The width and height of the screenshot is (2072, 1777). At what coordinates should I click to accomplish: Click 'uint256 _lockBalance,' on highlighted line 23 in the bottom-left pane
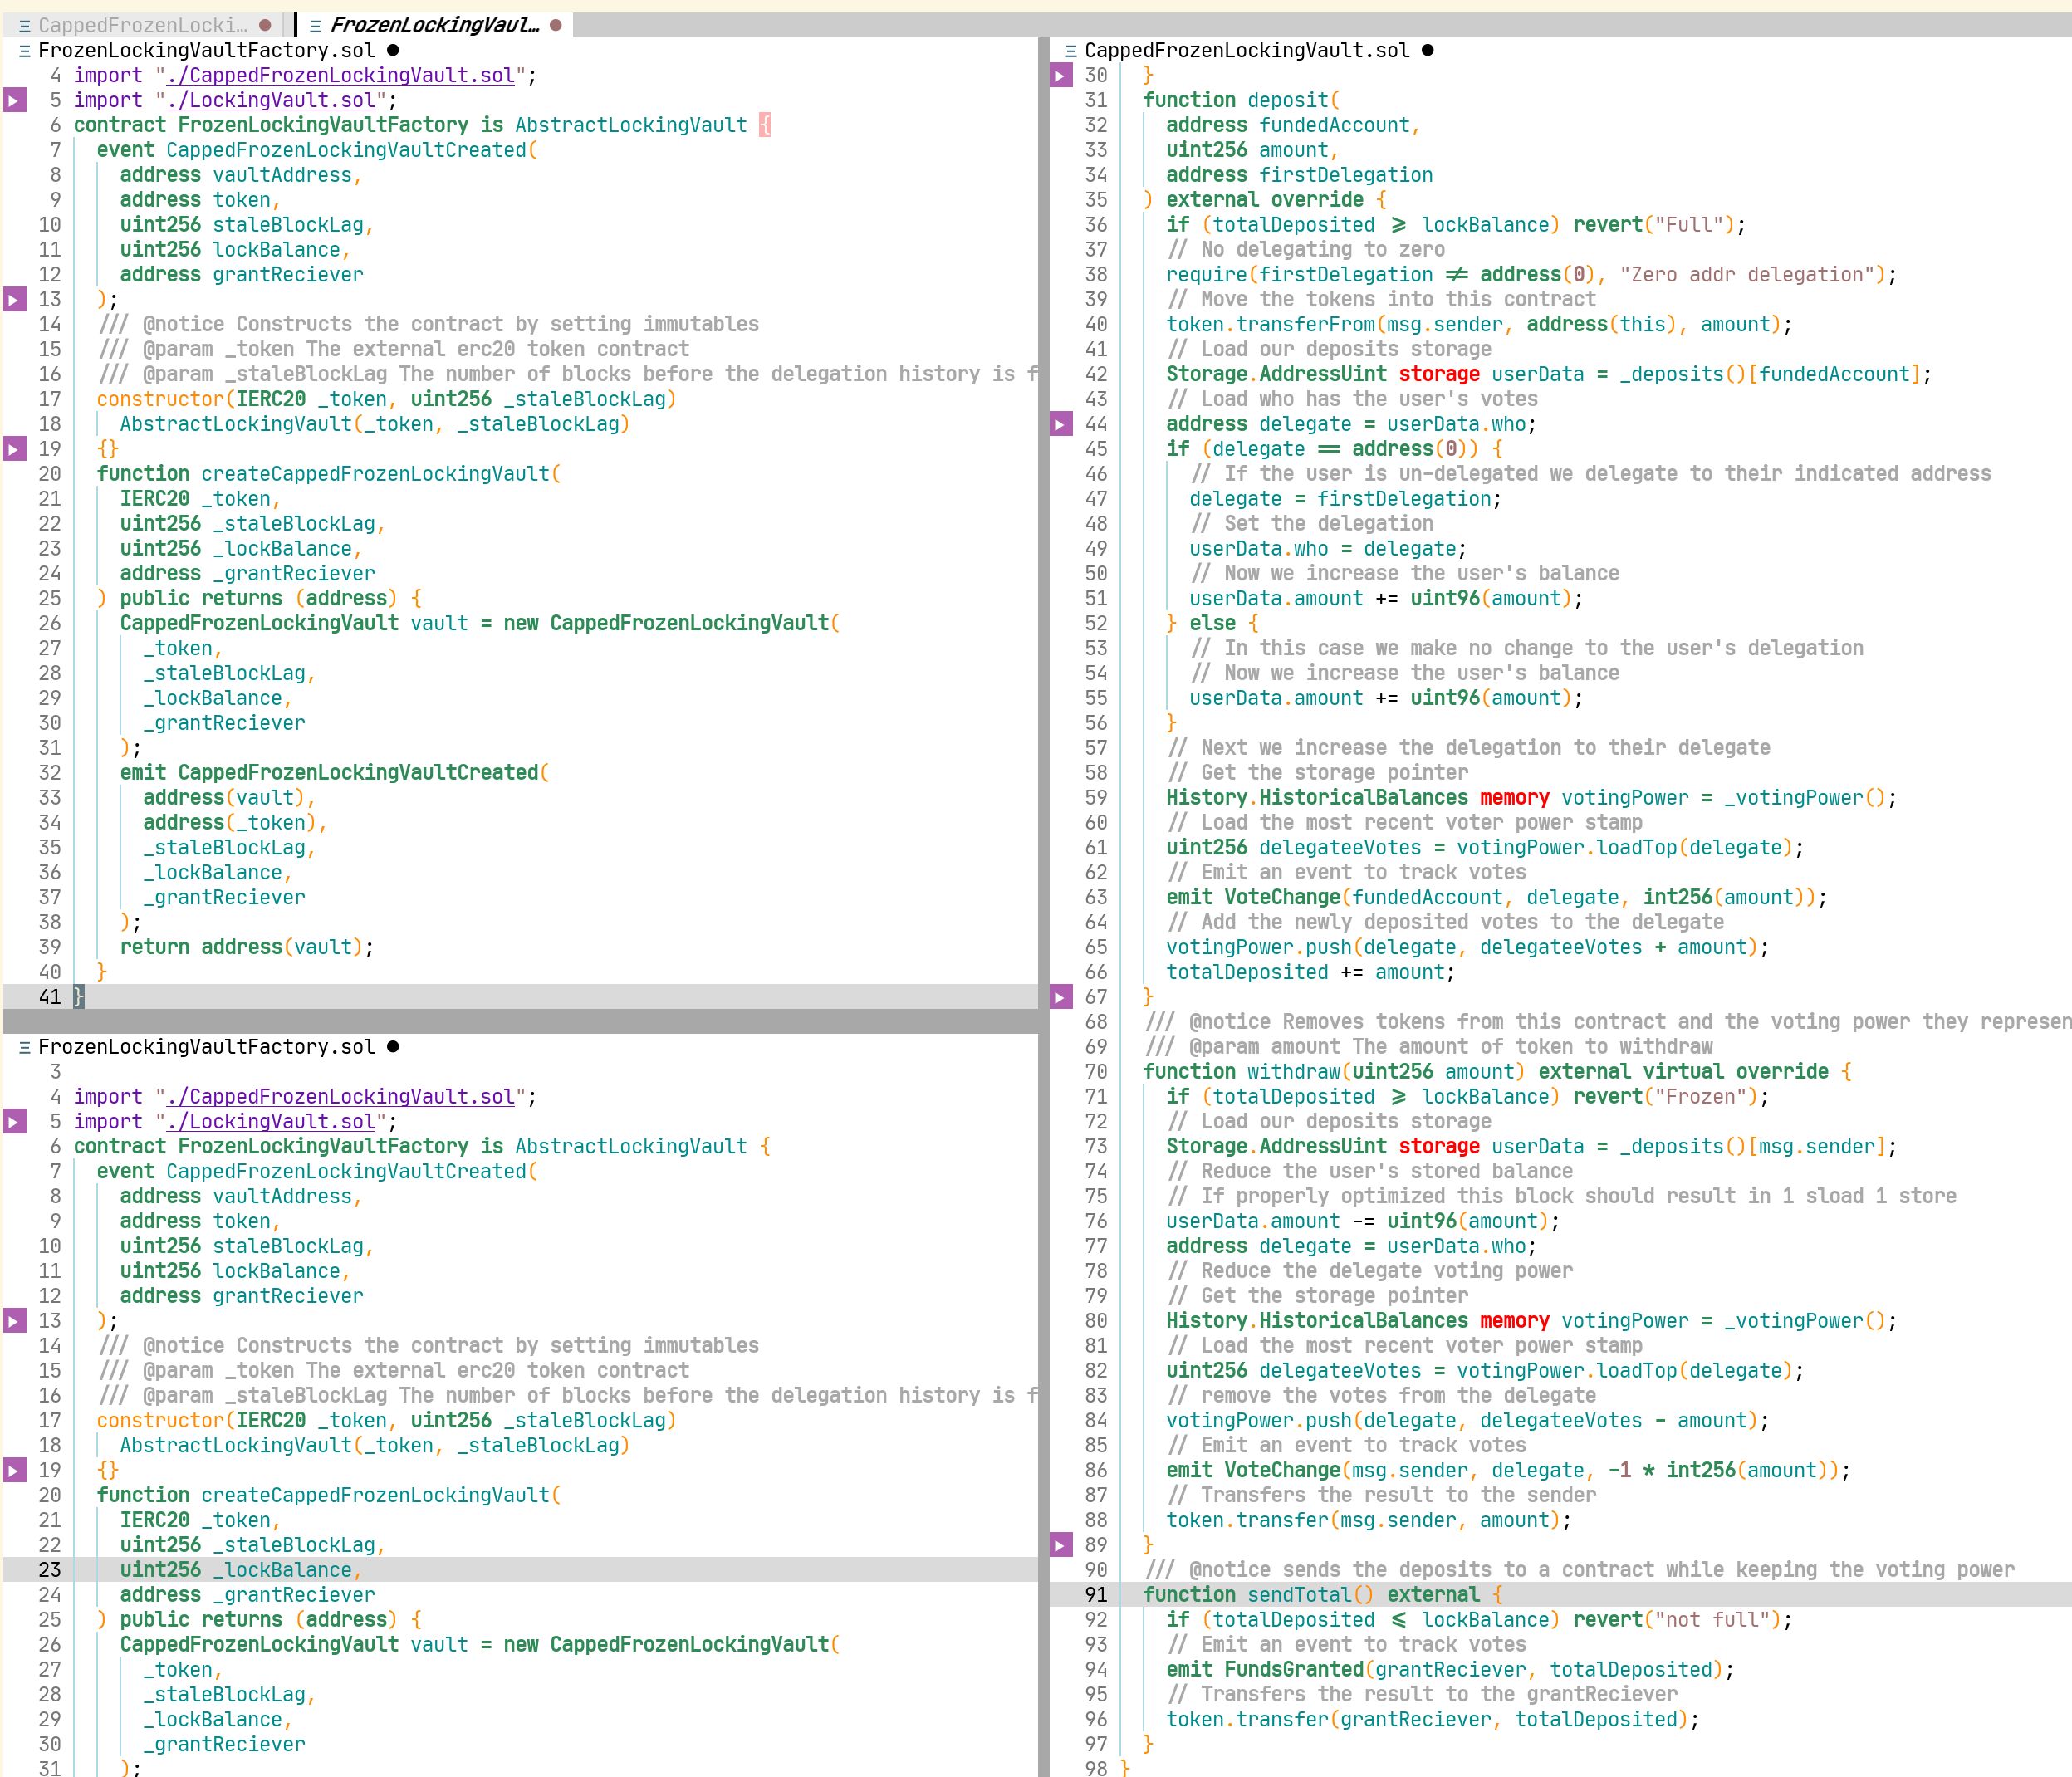click(241, 1570)
